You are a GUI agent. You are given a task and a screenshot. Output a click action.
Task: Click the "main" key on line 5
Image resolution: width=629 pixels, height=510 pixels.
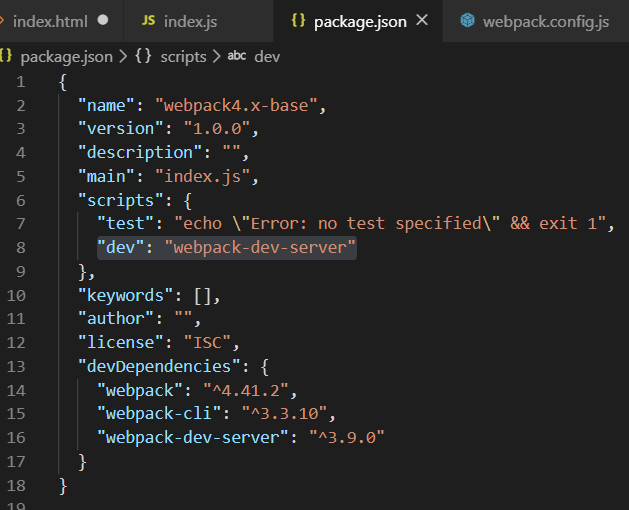click(106, 177)
